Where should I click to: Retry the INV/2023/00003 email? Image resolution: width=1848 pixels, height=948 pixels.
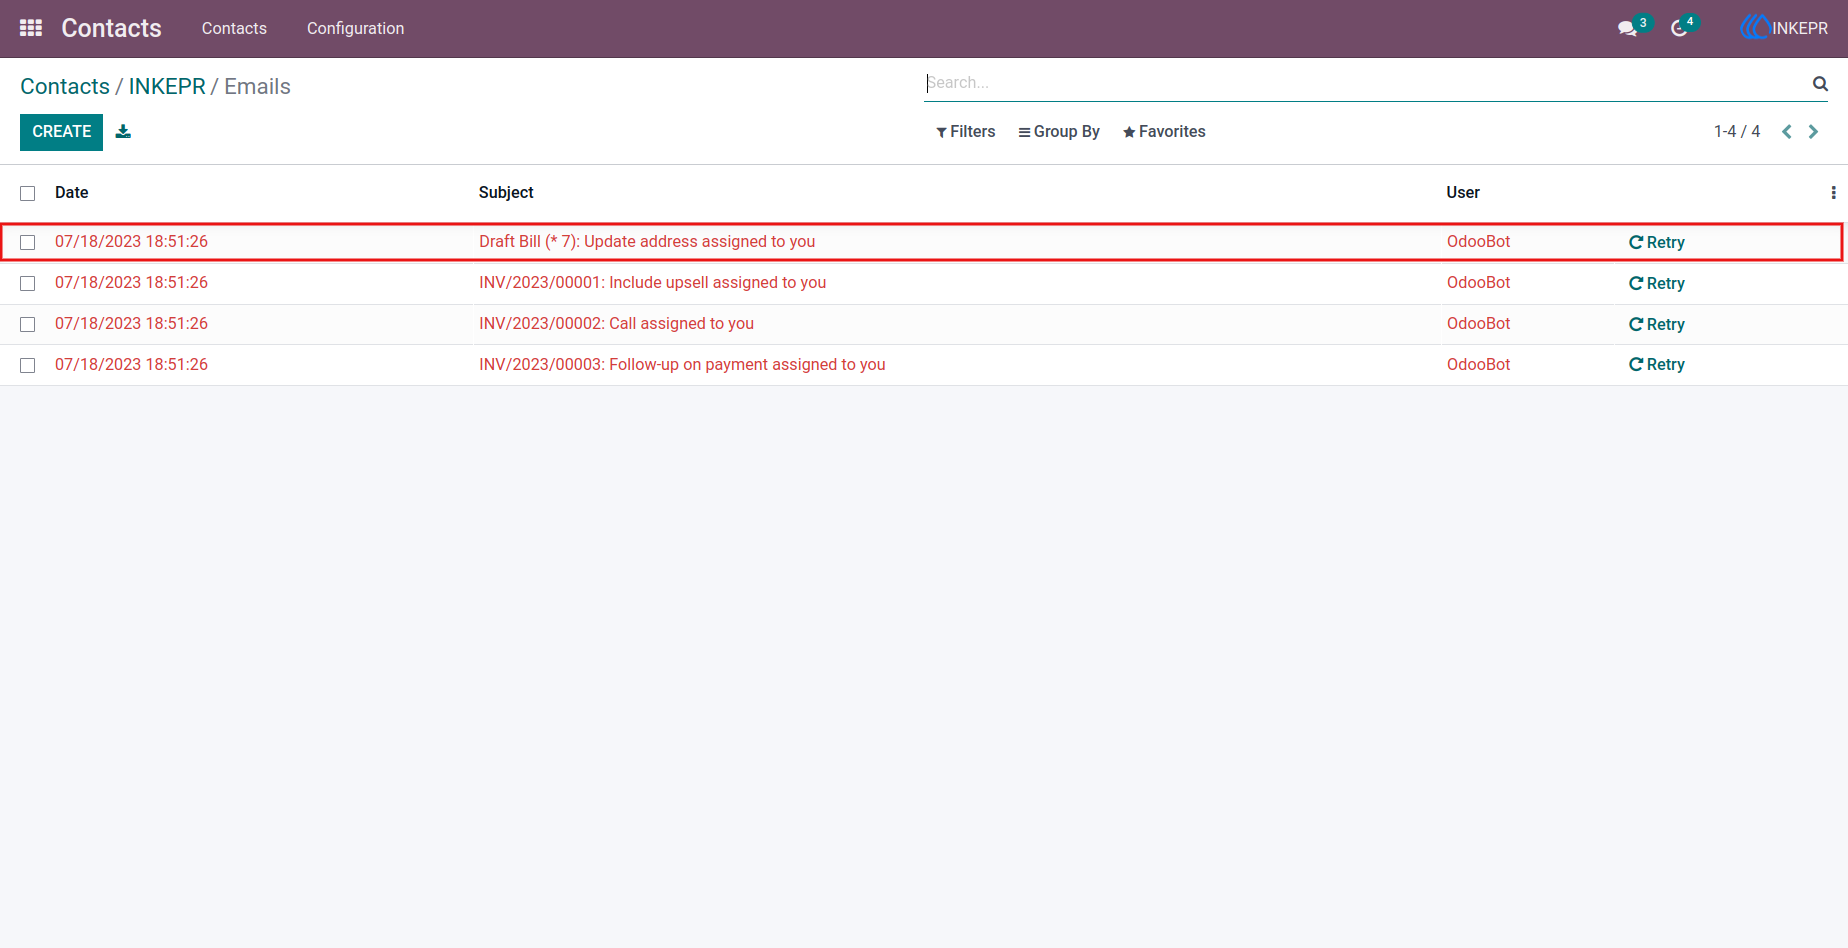[x=1656, y=364]
